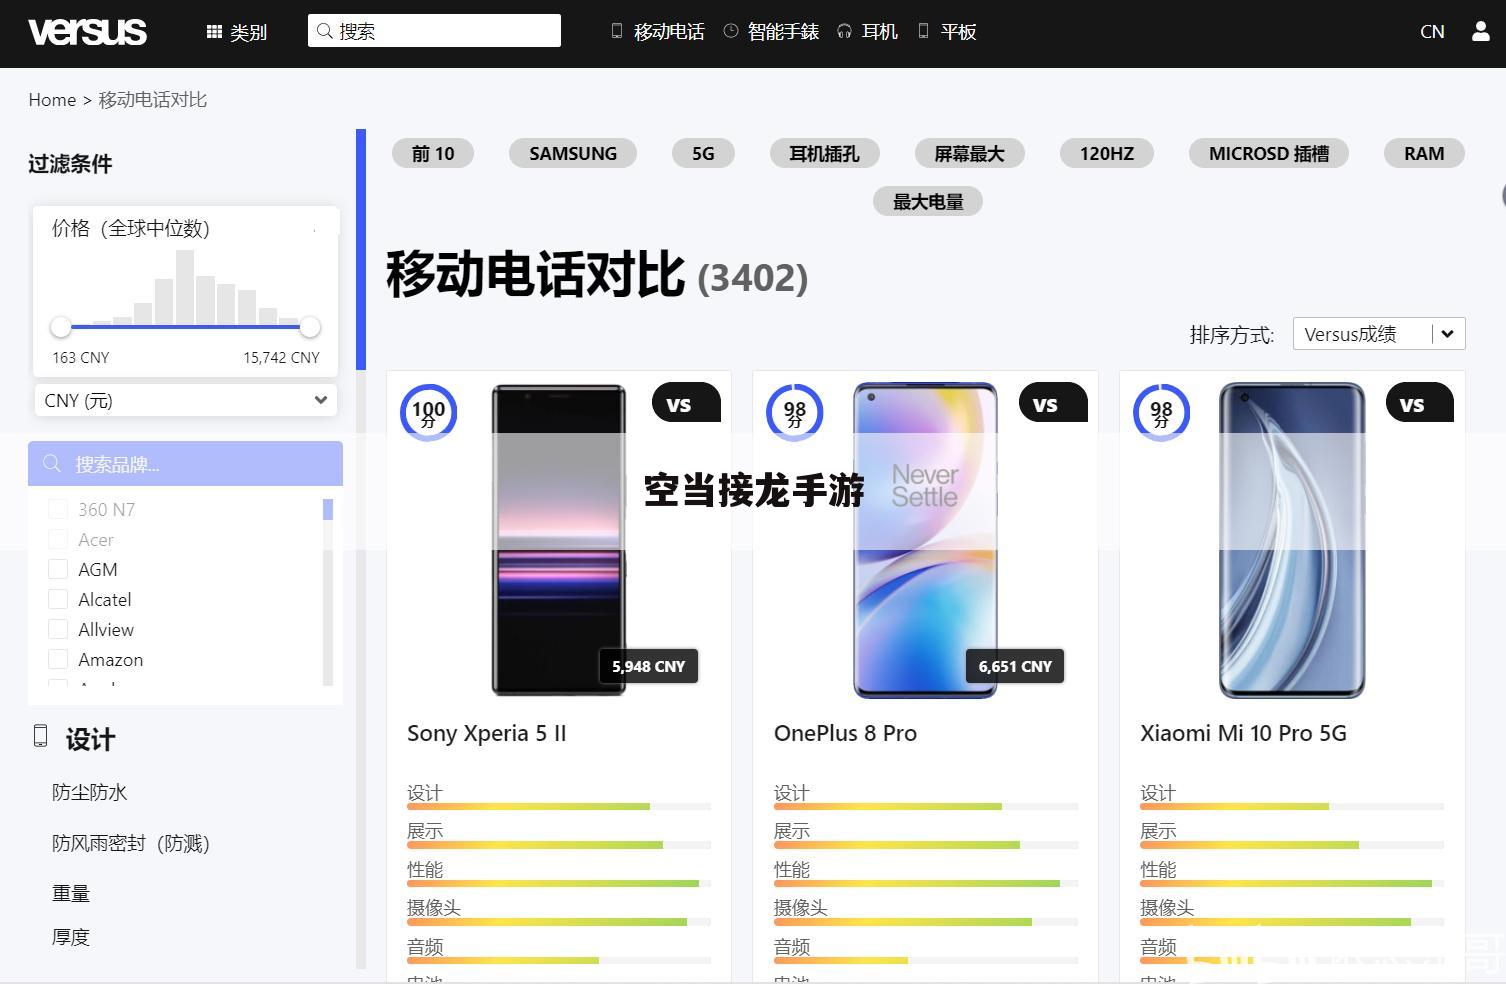Image resolution: width=1506 pixels, height=984 pixels.
Task: Click the 98分 score badge on OnePlus card
Action: pyautogui.click(x=795, y=412)
